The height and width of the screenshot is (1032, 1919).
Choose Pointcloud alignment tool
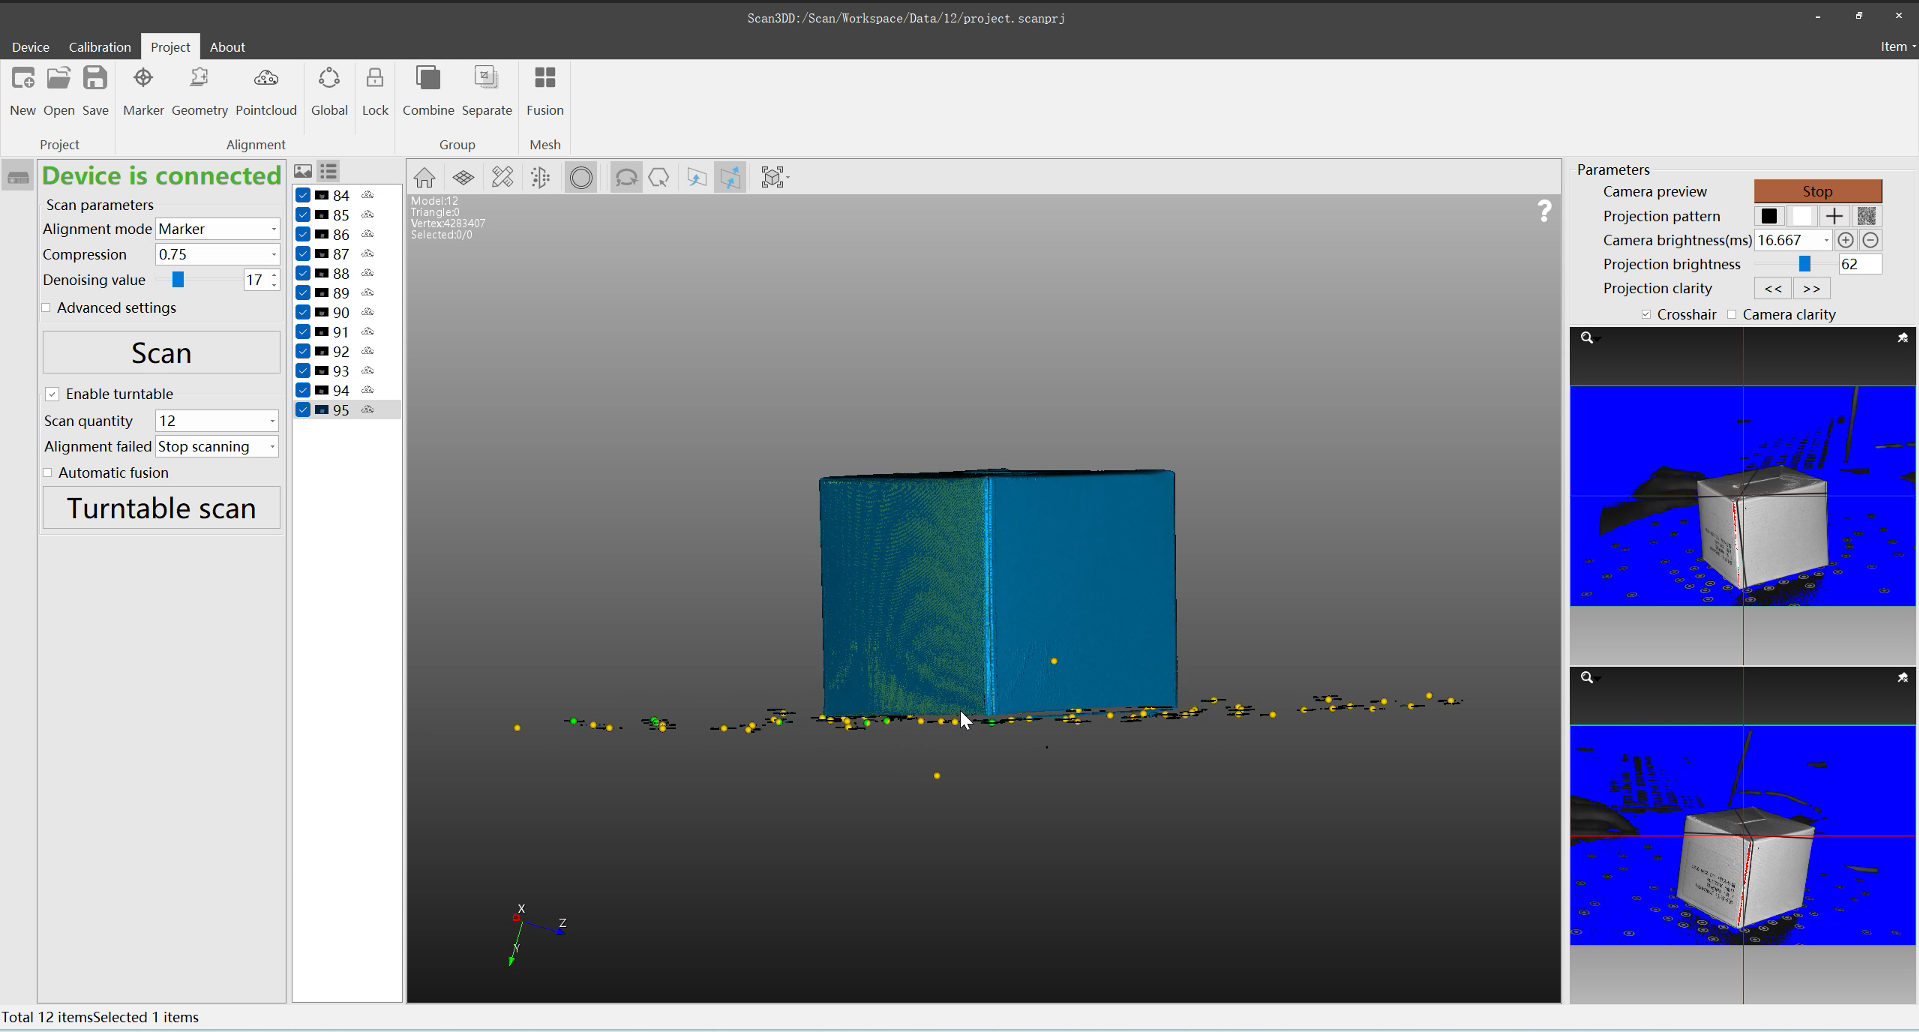pyautogui.click(x=266, y=91)
